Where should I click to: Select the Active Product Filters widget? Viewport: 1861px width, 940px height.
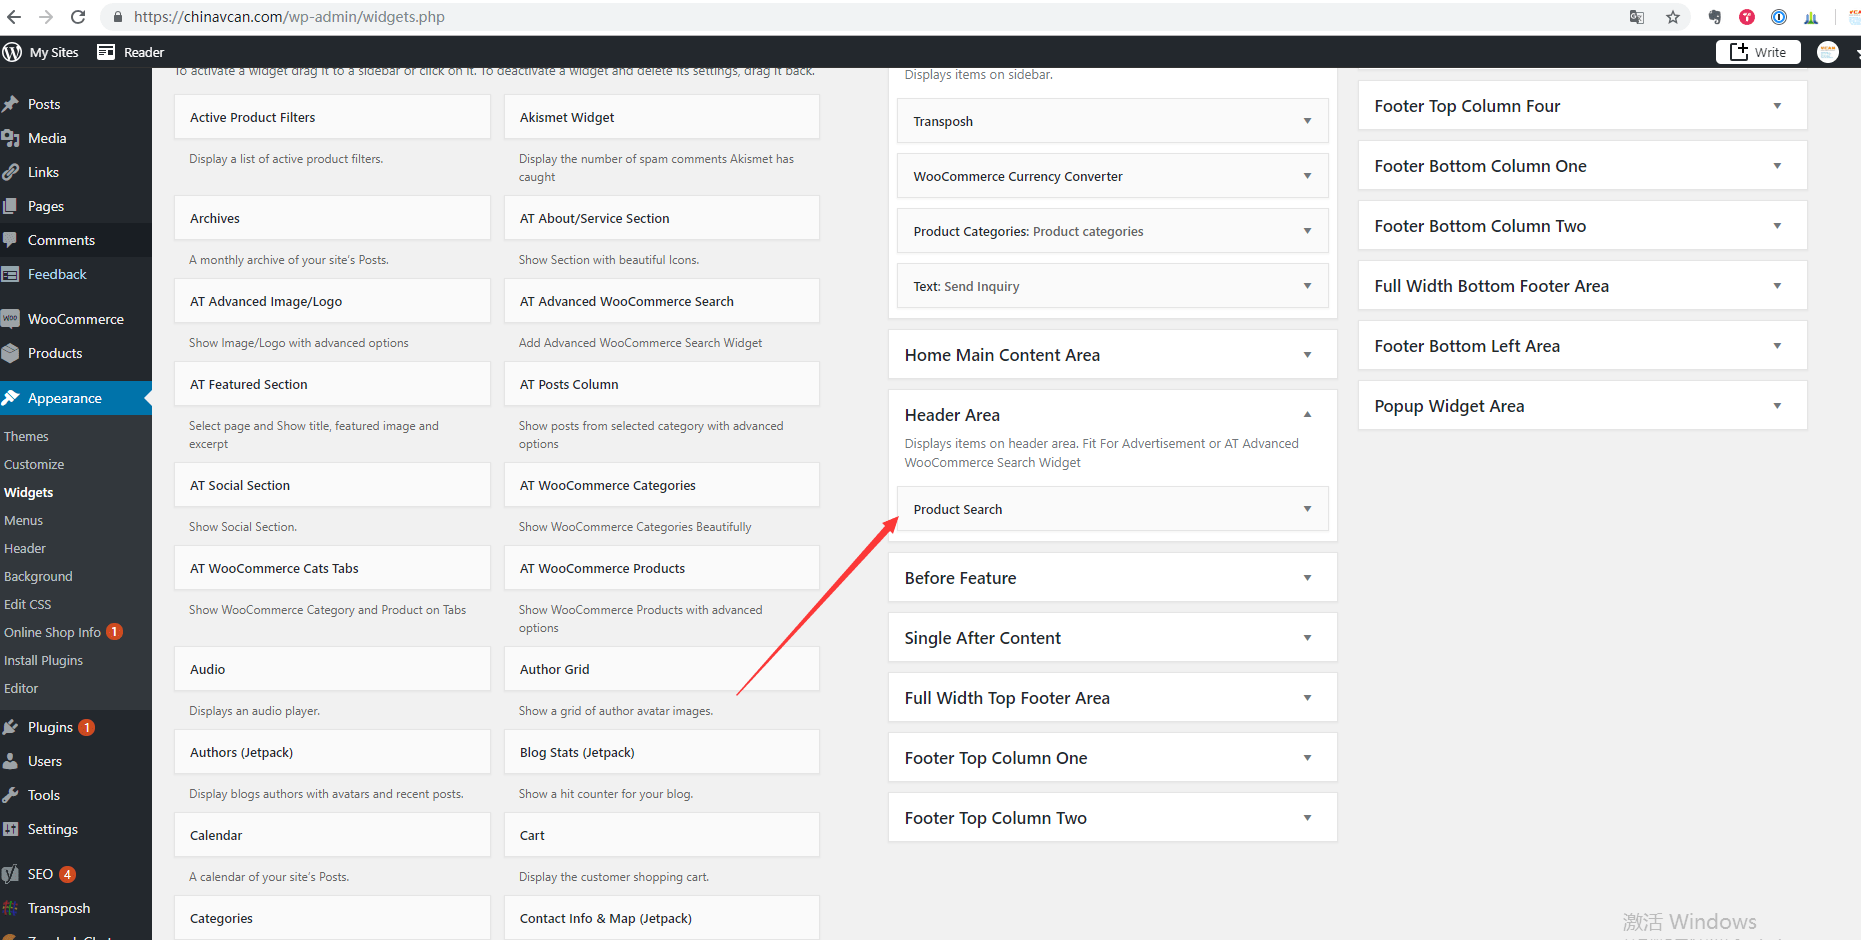pyautogui.click(x=332, y=117)
